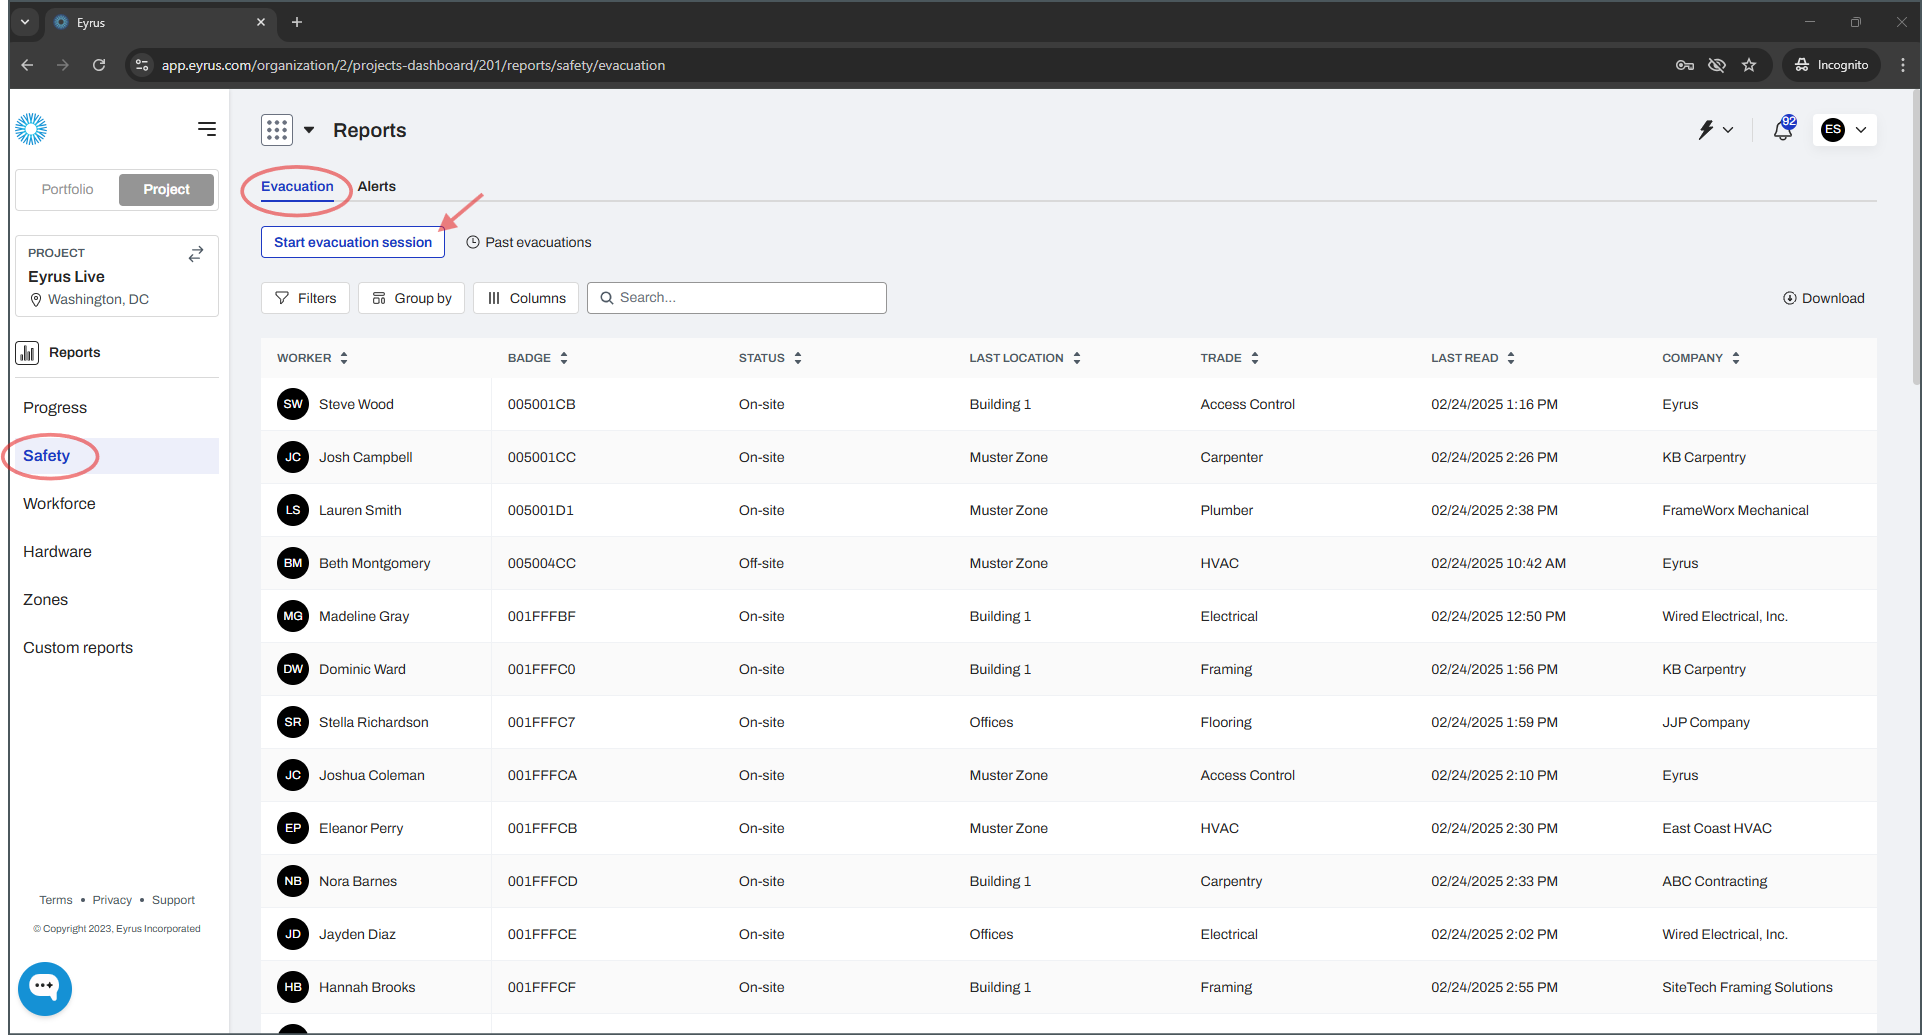Click the page vertical scrollbar
This screenshot has height=1035, width=1922.
tap(1915, 237)
